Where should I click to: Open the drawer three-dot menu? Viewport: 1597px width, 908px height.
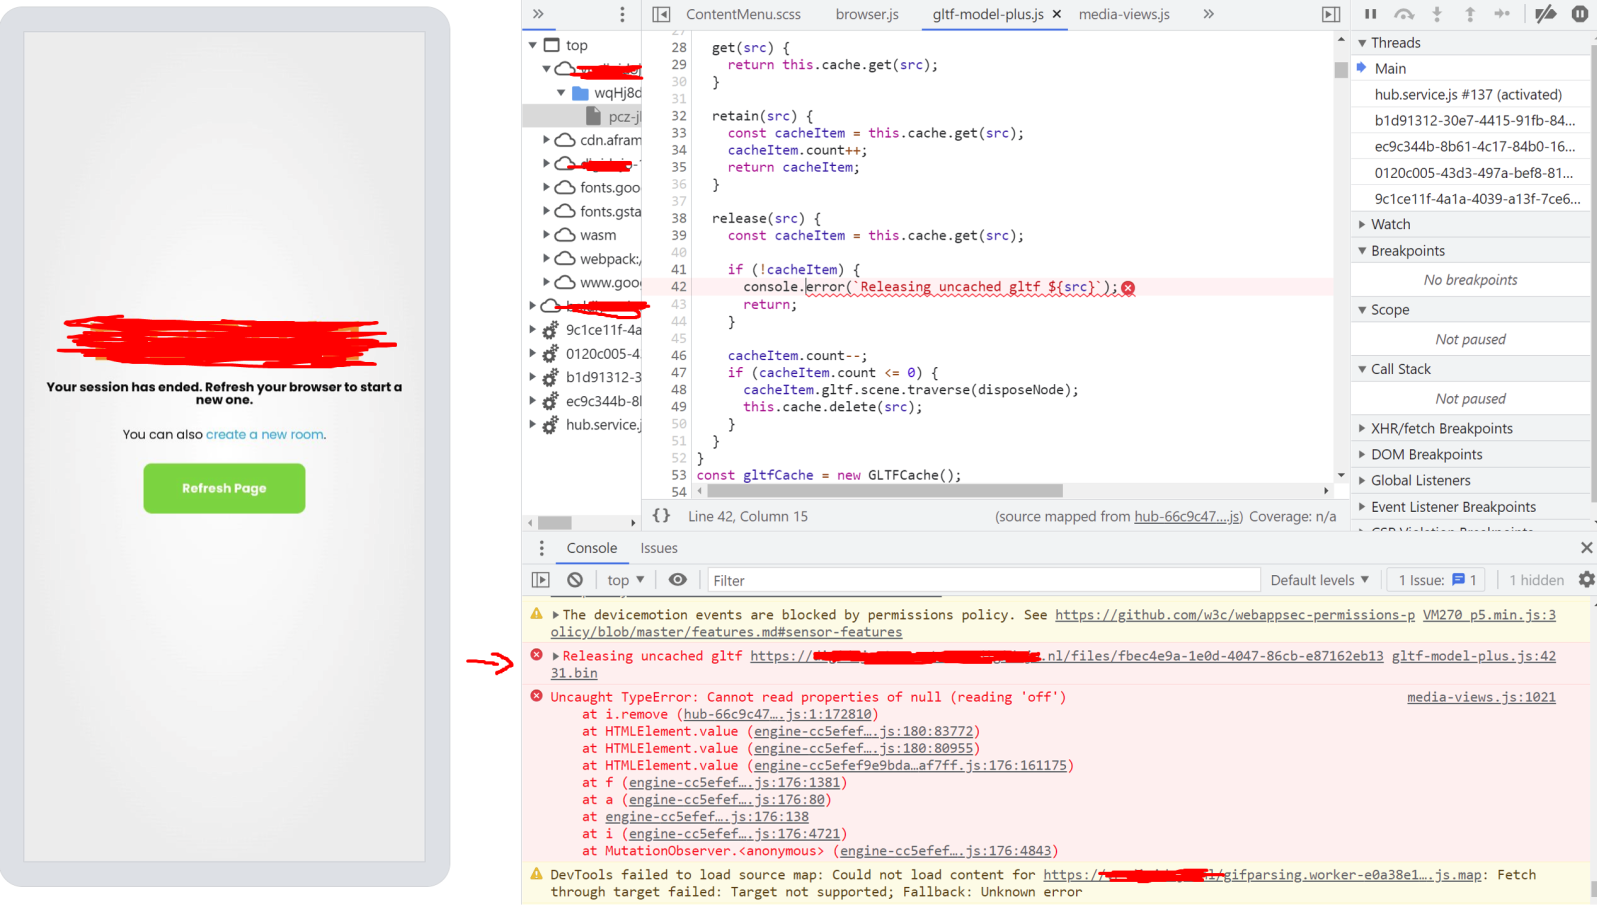click(541, 548)
